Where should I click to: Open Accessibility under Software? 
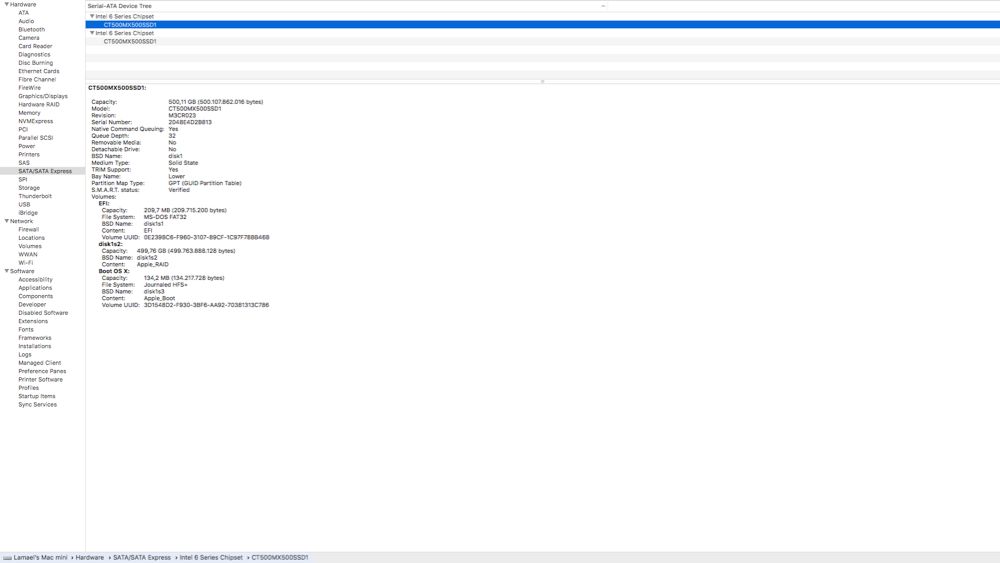tap(36, 279)
